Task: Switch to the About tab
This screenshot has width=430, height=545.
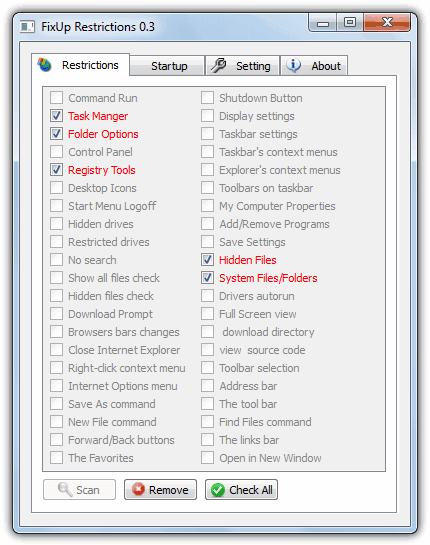Action: pos(314,66)
